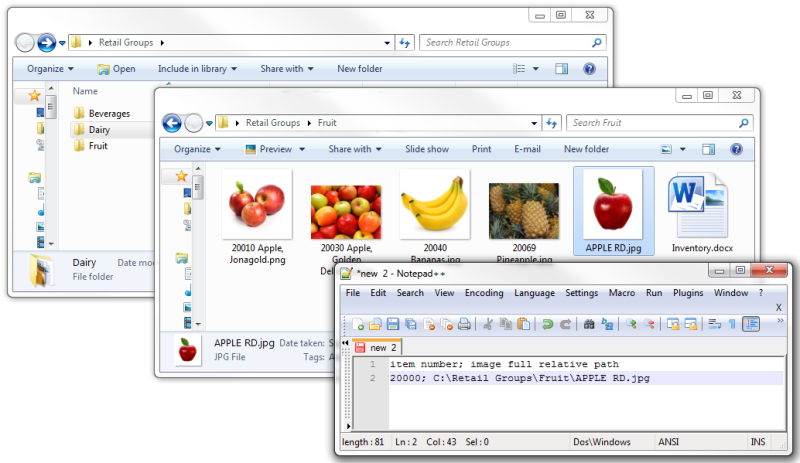Click the Forward arrow in Retail Groups window
The image size is (800, 463).
46,43
